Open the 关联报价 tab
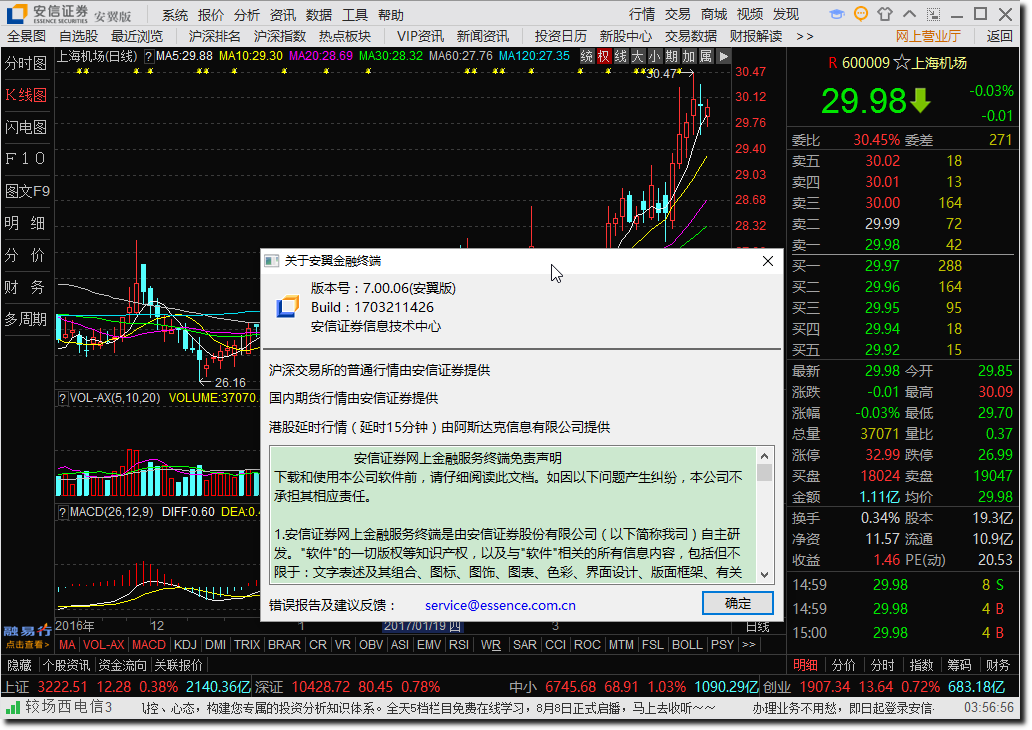 click(178, 665)
